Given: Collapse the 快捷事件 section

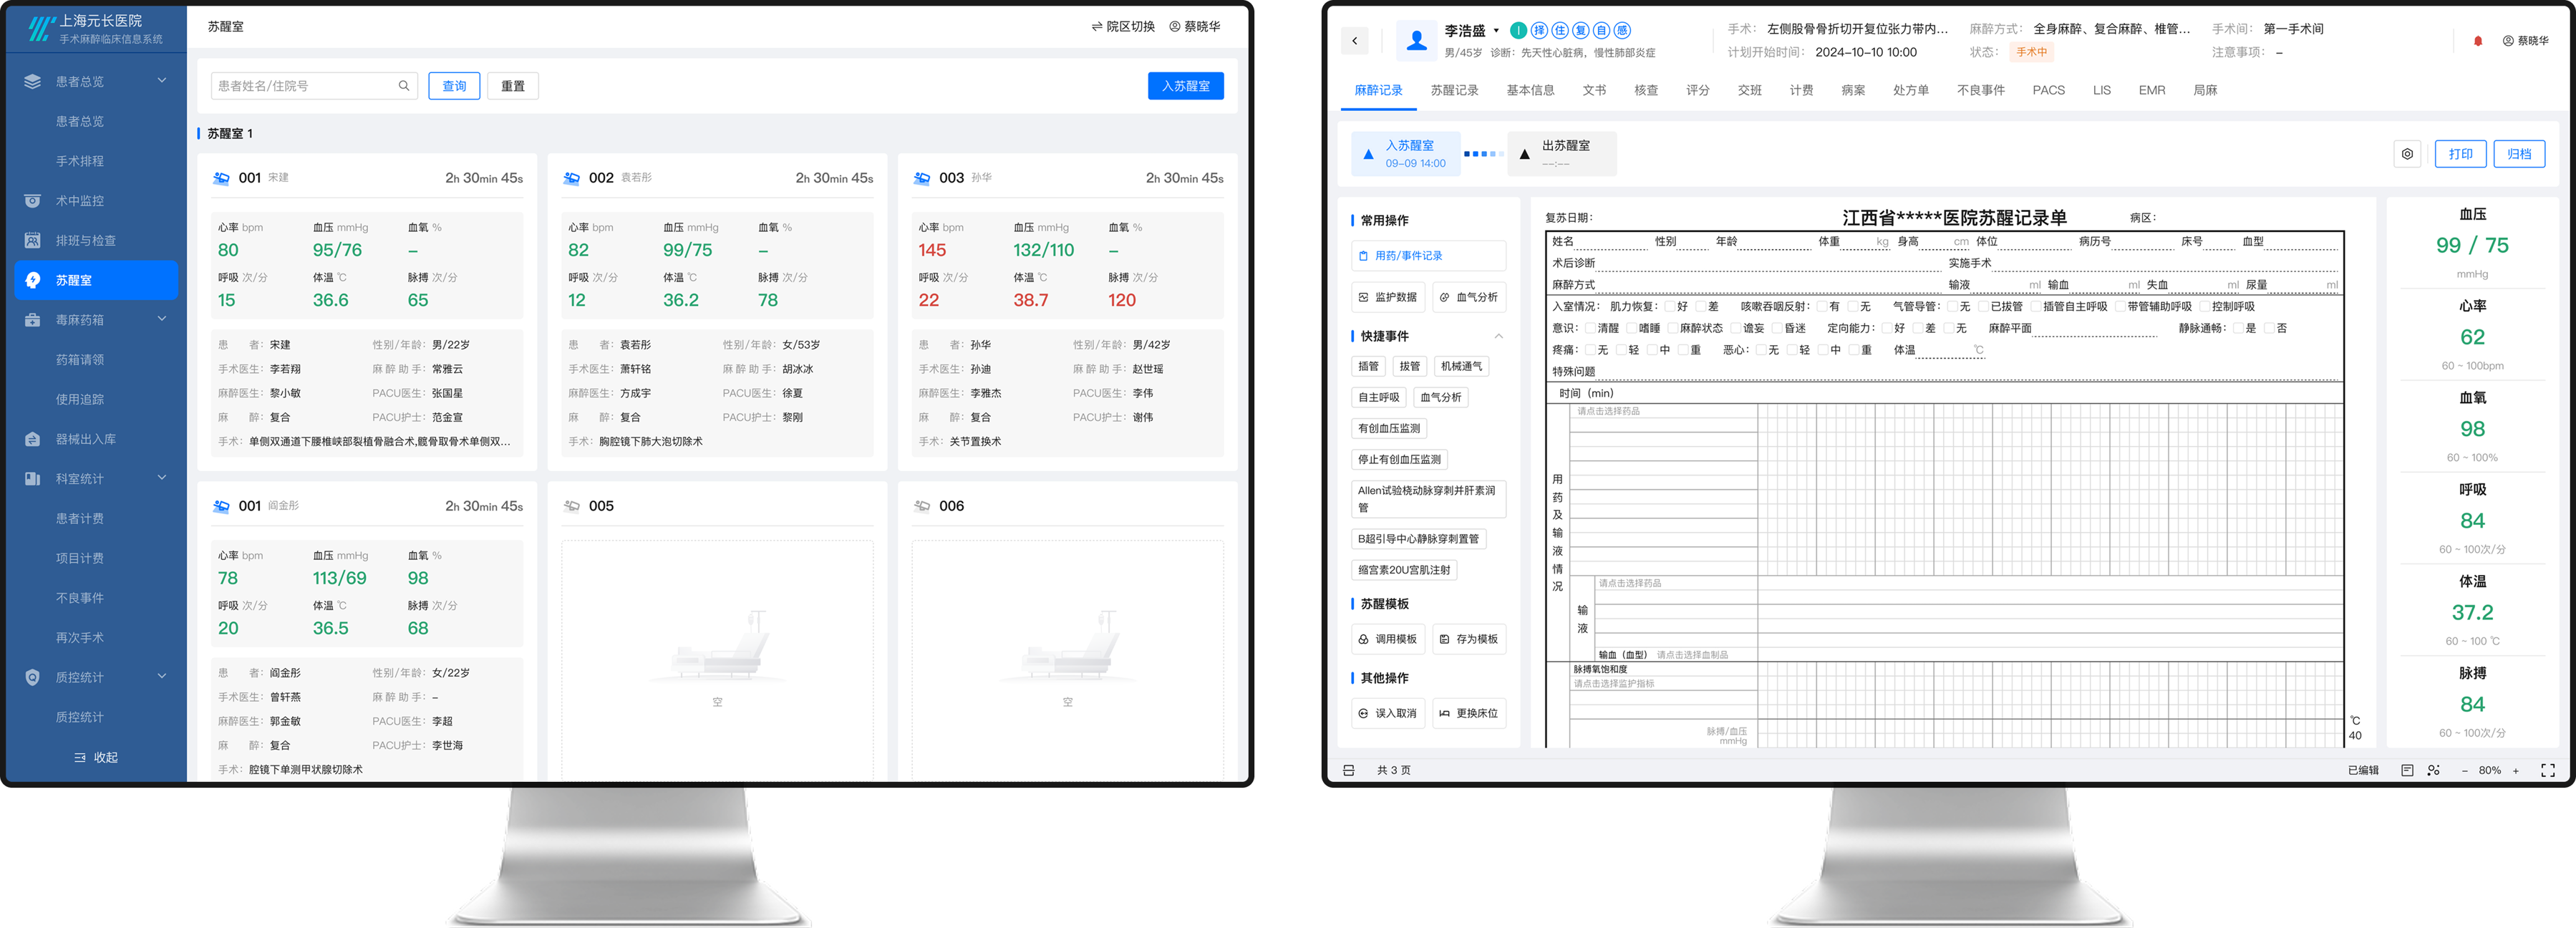Looking at the screenshot, I should click(1498, 336).
